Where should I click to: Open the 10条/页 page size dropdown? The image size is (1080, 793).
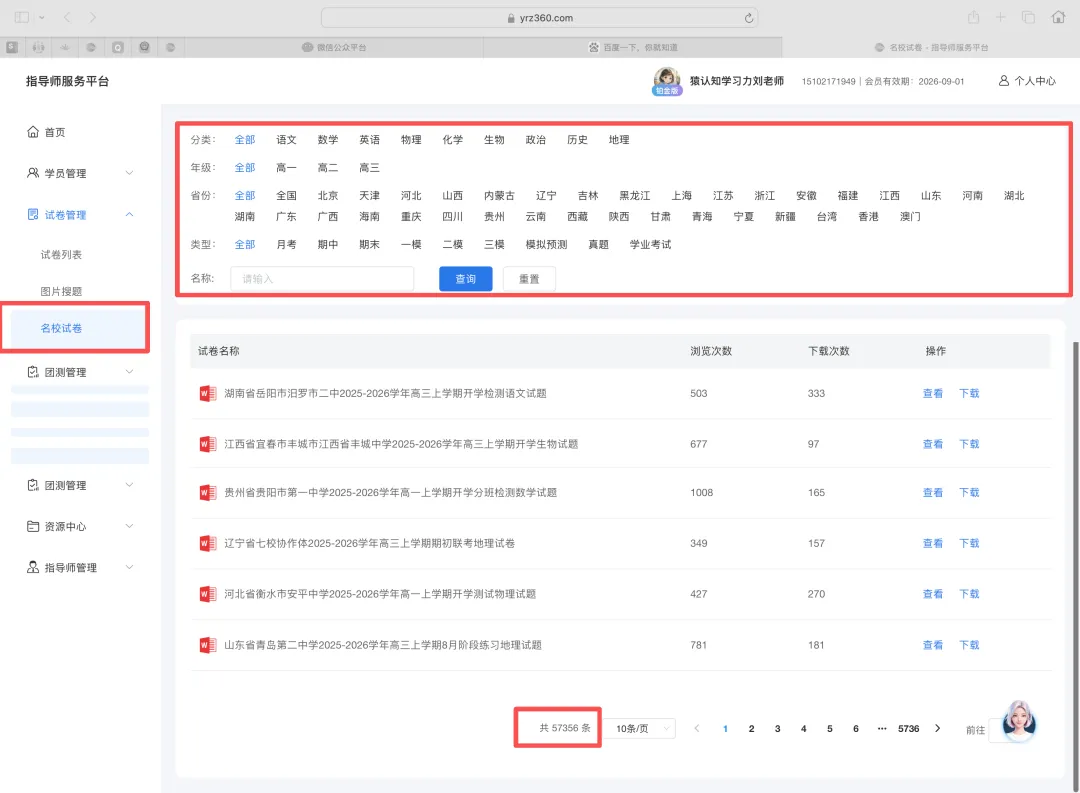coord(639,728)
